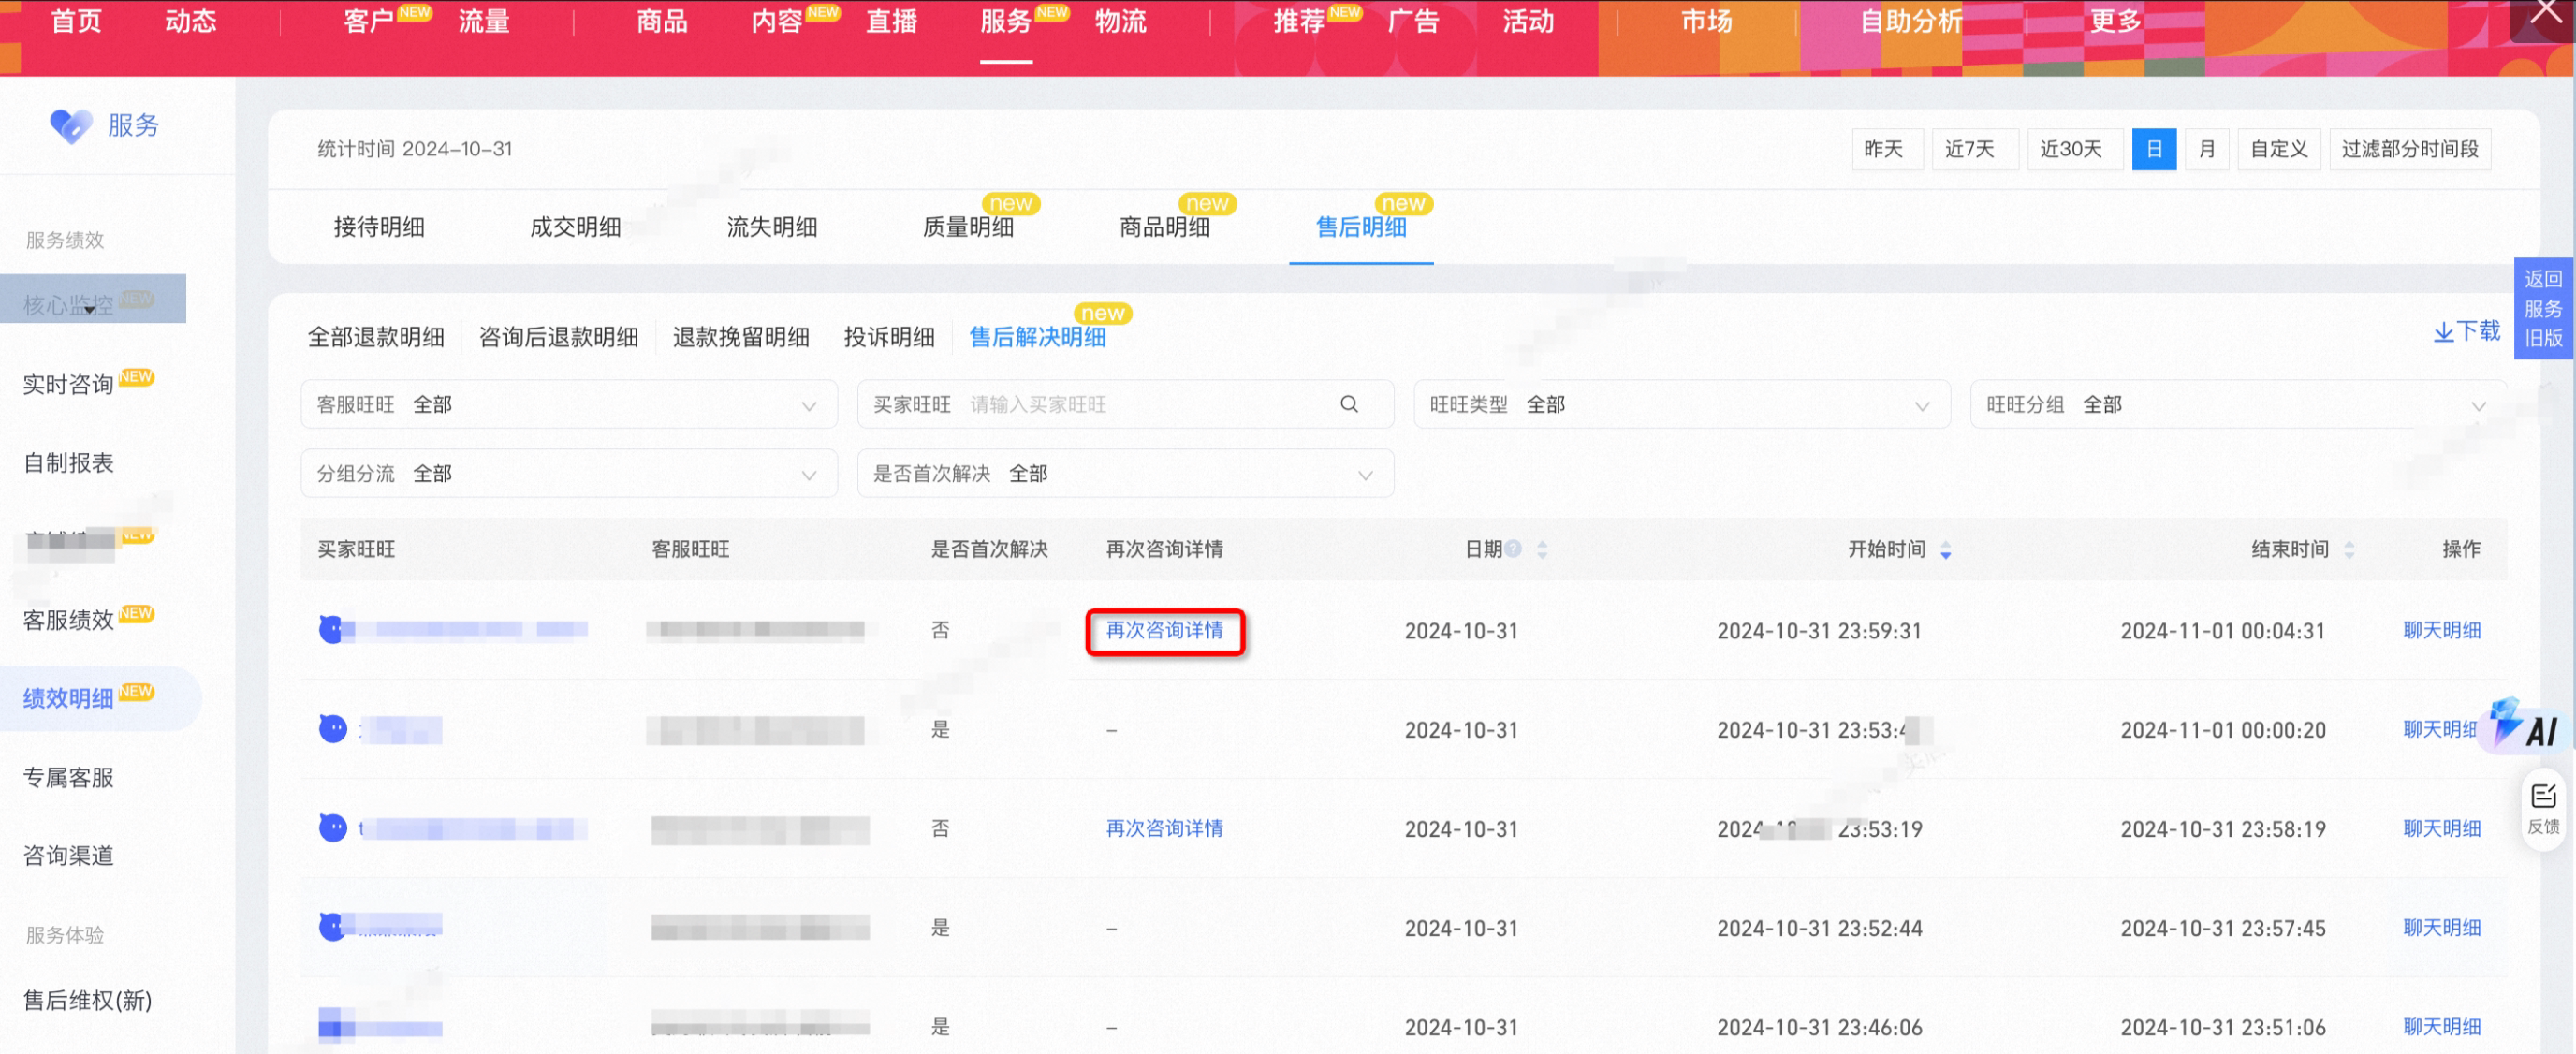This screenshot has height=1054, width=2576.
Task: Open the 投诉明细 sub-tab
Action: [x=888, y=337]
